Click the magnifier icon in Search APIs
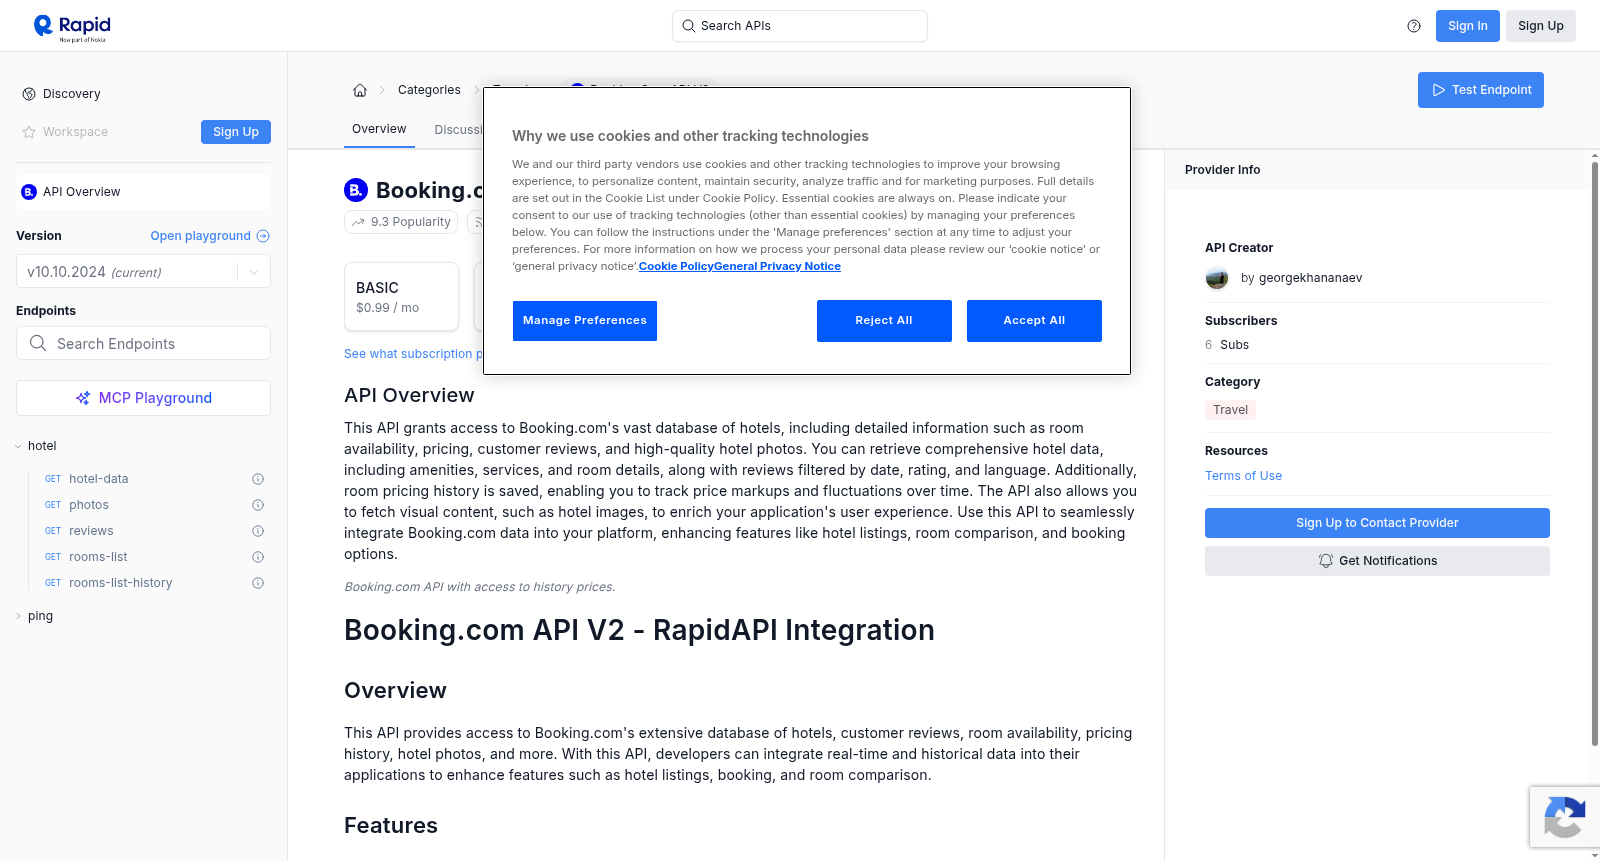This screenshot has width=1600, height=861. click(x=688, y=26)
